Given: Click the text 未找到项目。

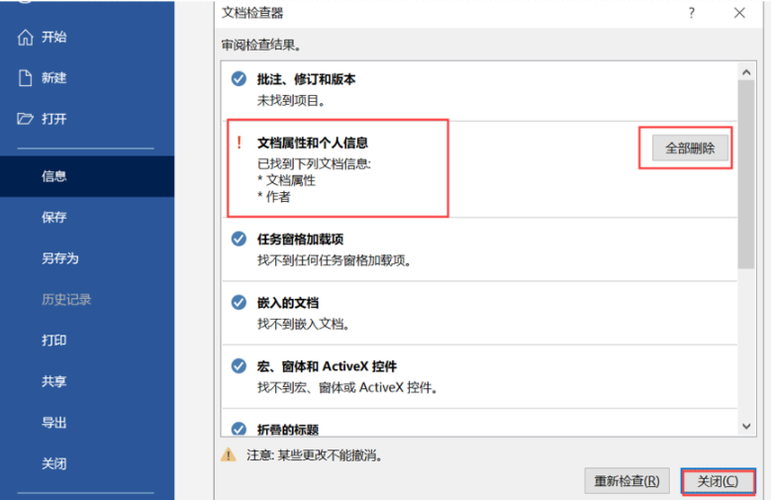Looking at the screenshot, I should tap(291, 101).
